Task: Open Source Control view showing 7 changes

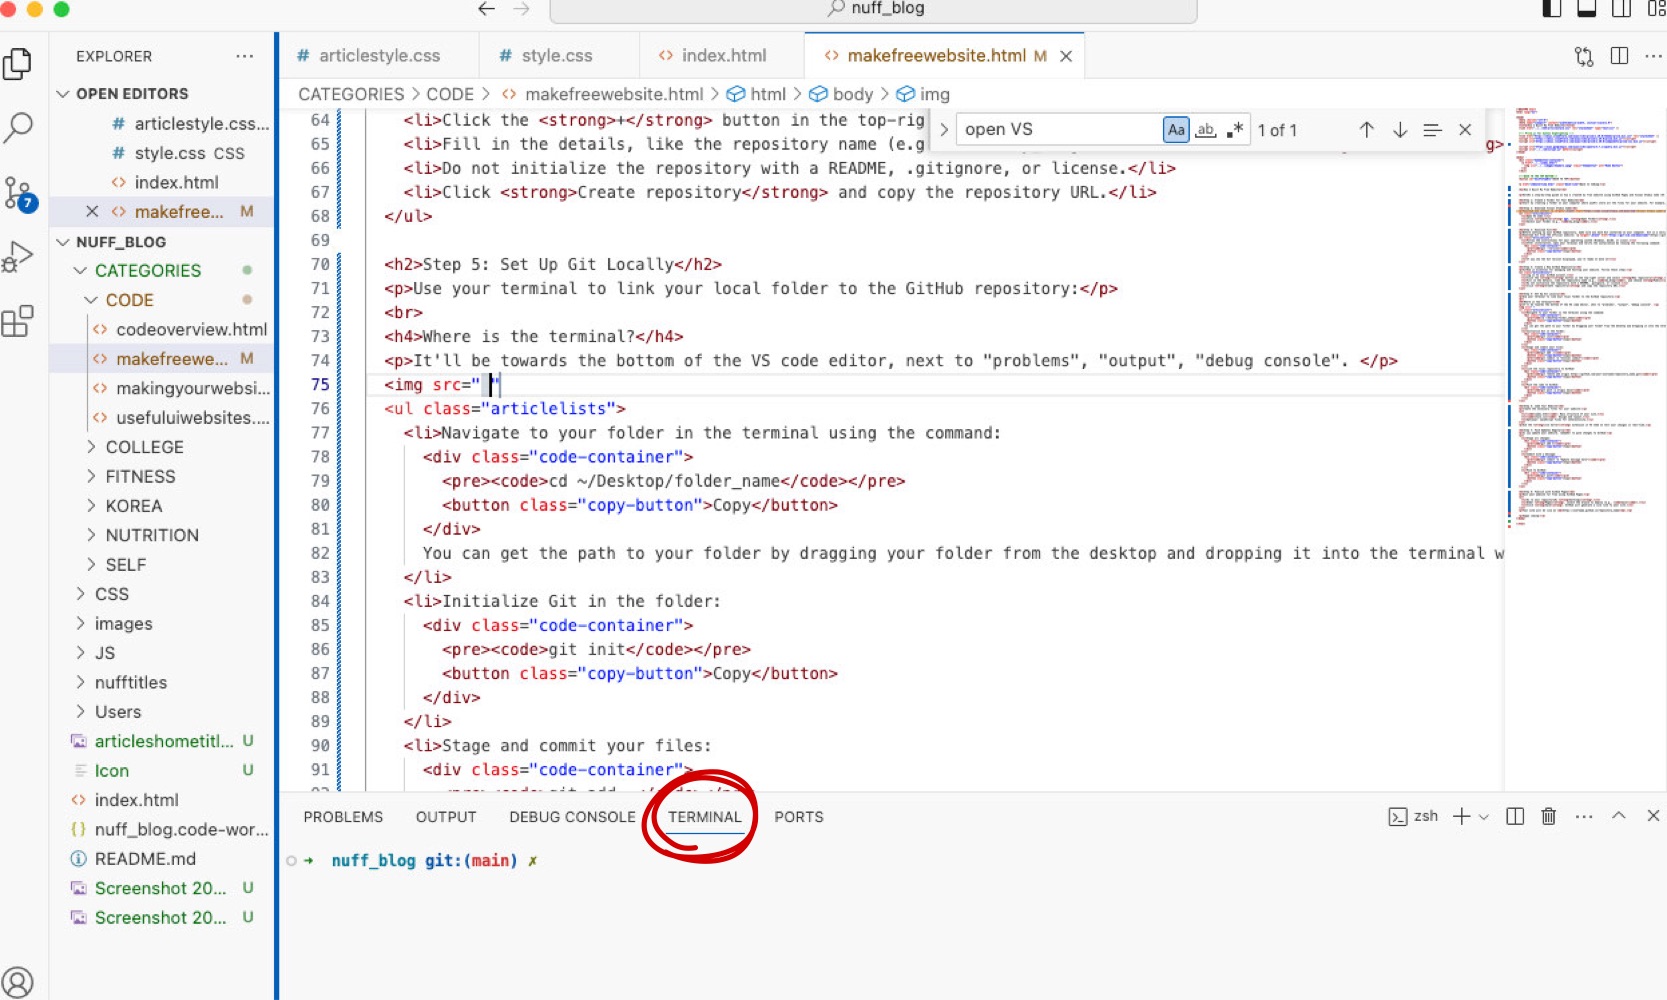Action: 18,192
